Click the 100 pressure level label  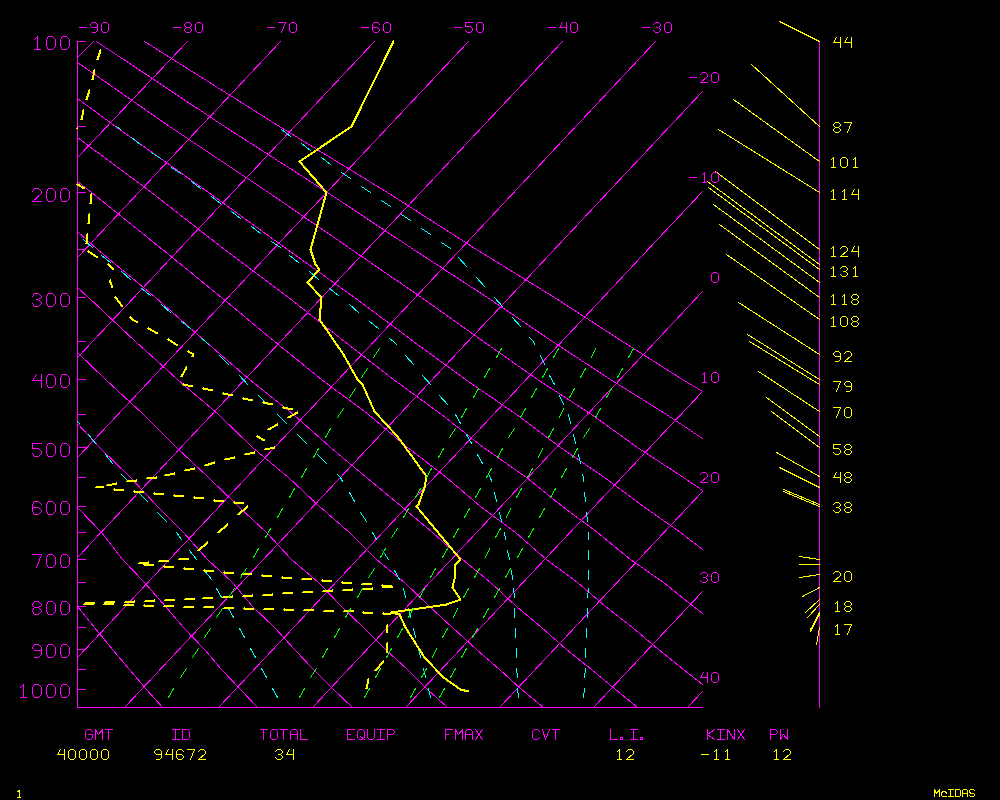coord(51,43)
